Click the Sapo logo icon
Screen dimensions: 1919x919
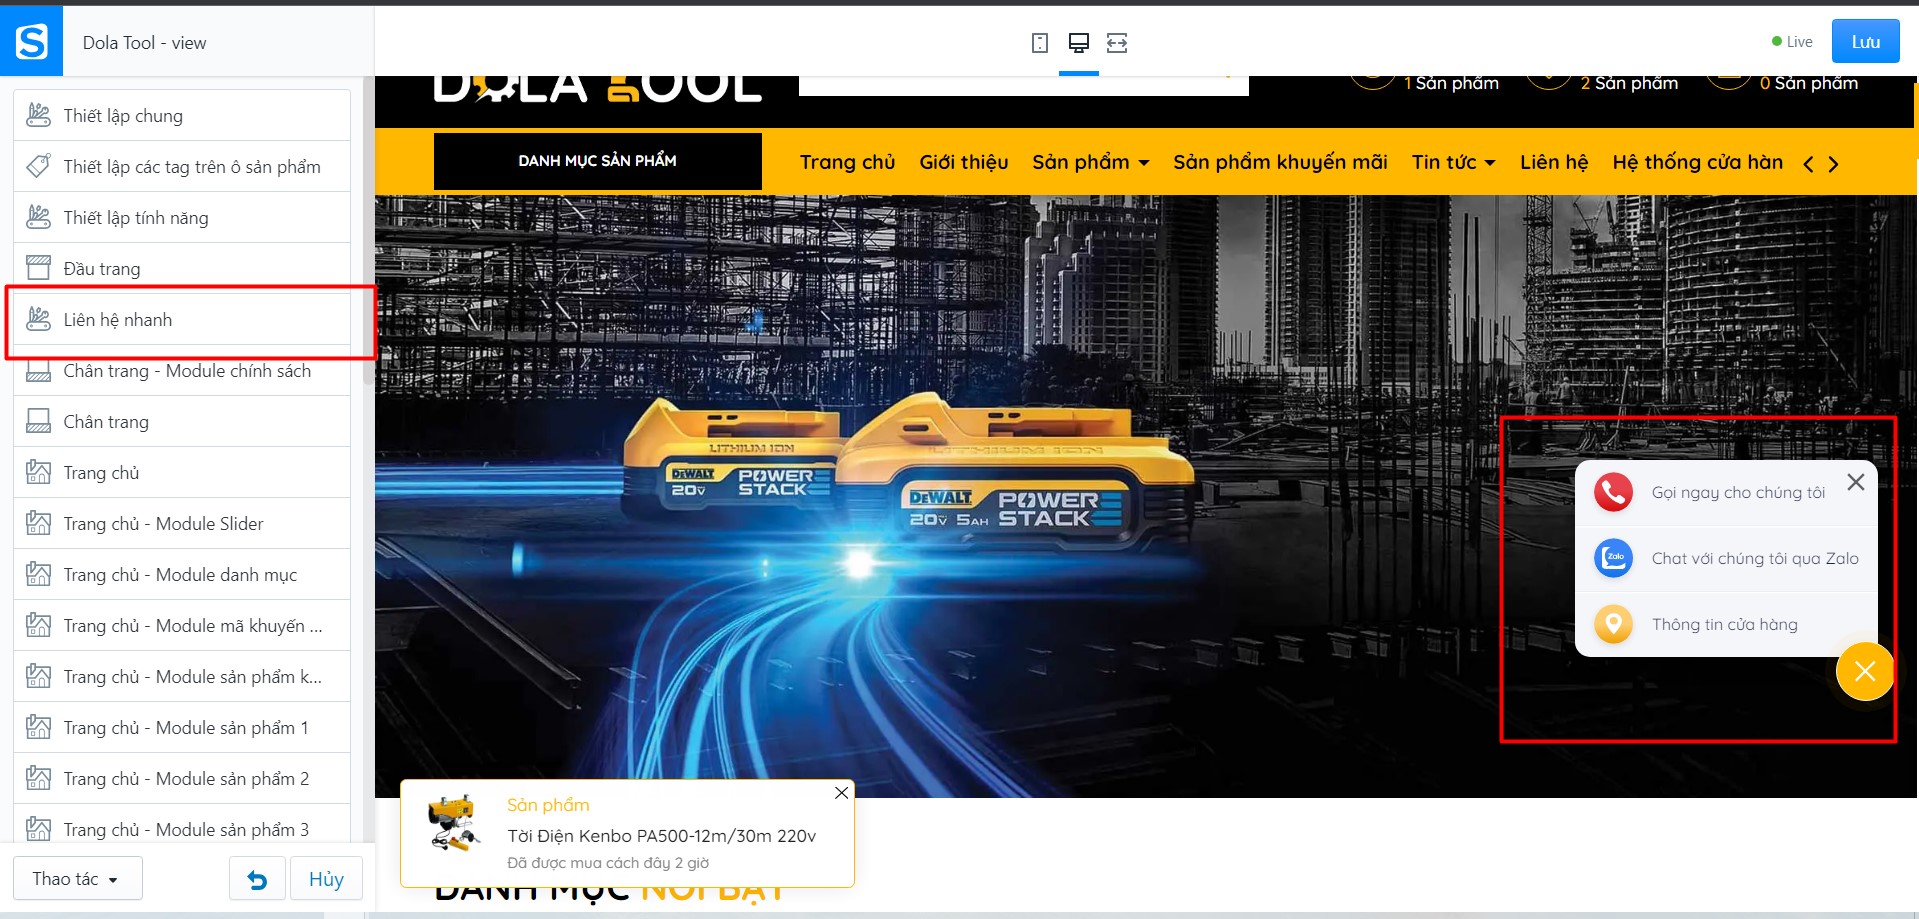coord(31,41)
